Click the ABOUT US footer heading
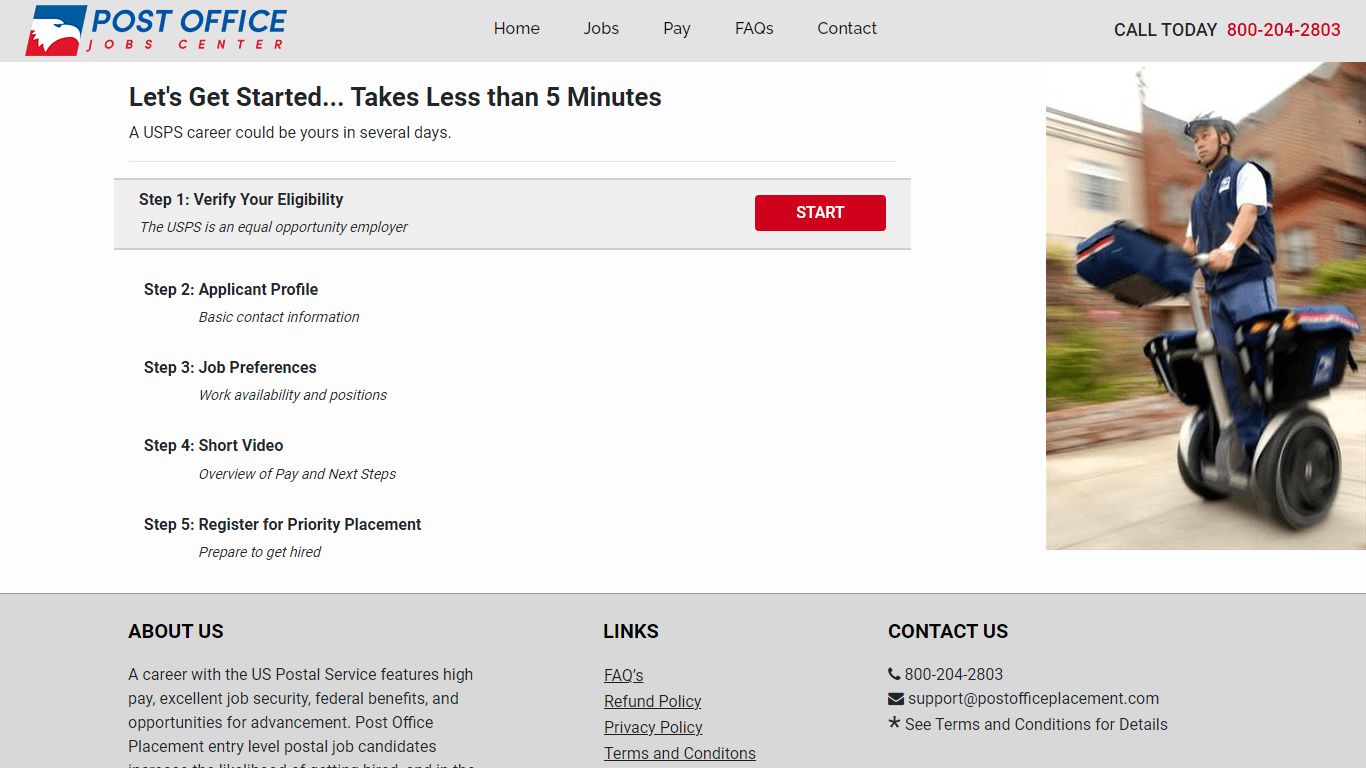 [176, 631]
